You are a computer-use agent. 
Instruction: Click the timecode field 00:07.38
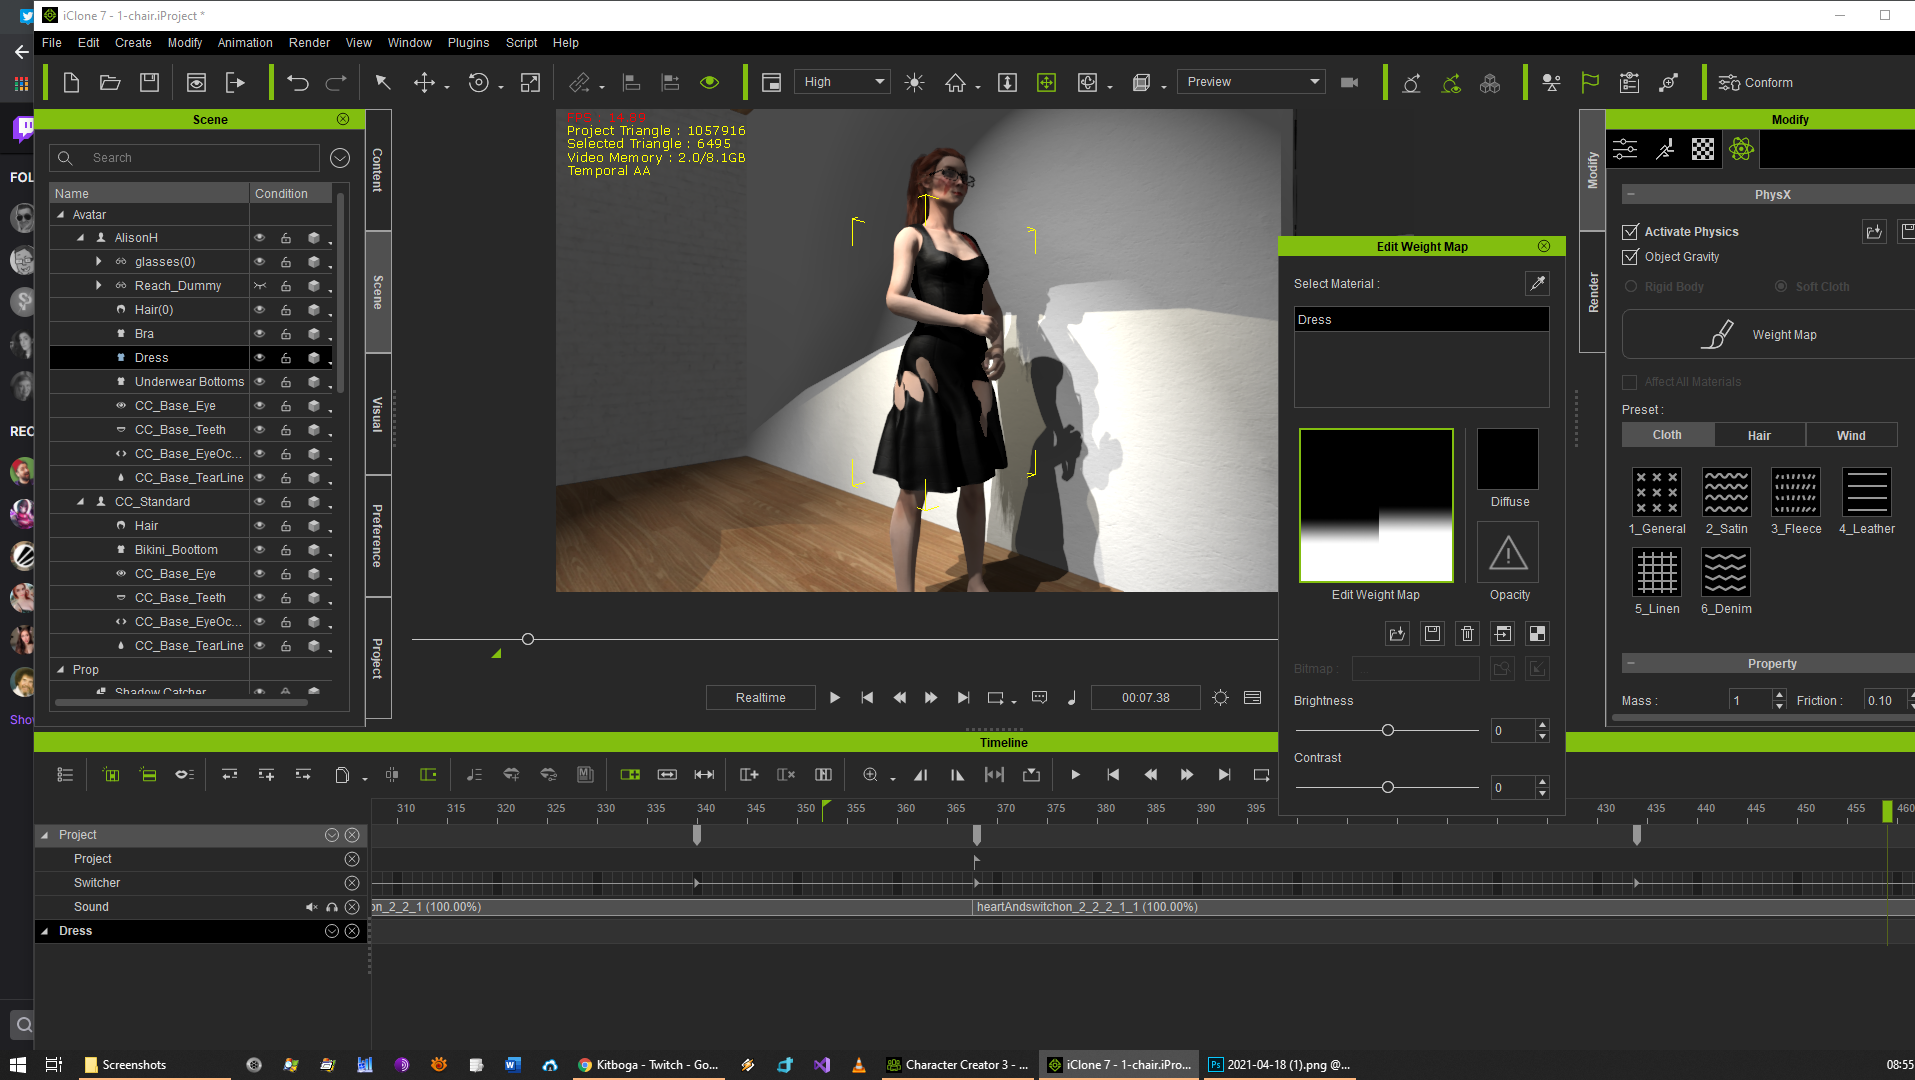click(1145, 698)
